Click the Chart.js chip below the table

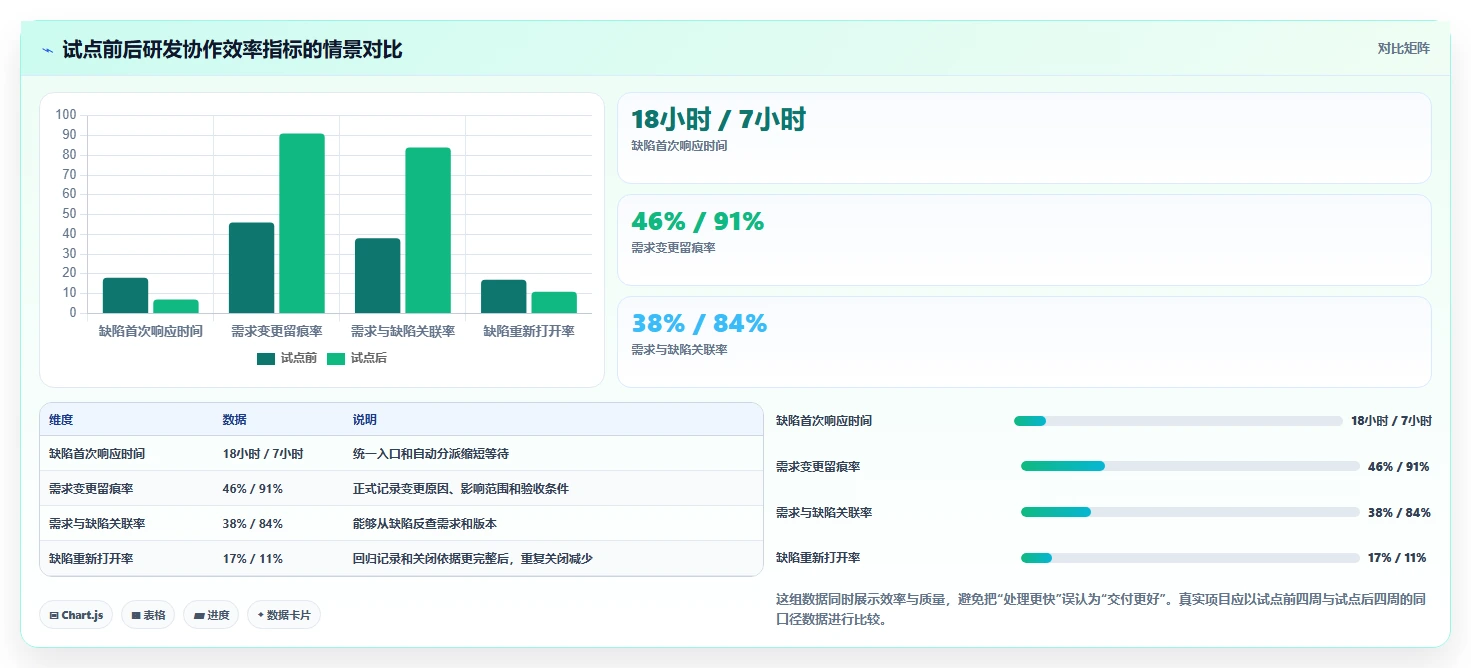pyautogui.click(x=76, y=615)
